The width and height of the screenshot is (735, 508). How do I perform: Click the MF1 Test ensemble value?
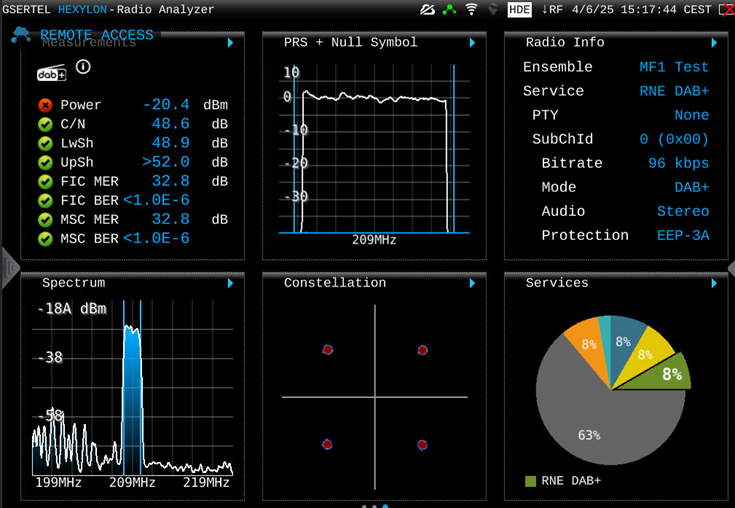pos(673,67)
